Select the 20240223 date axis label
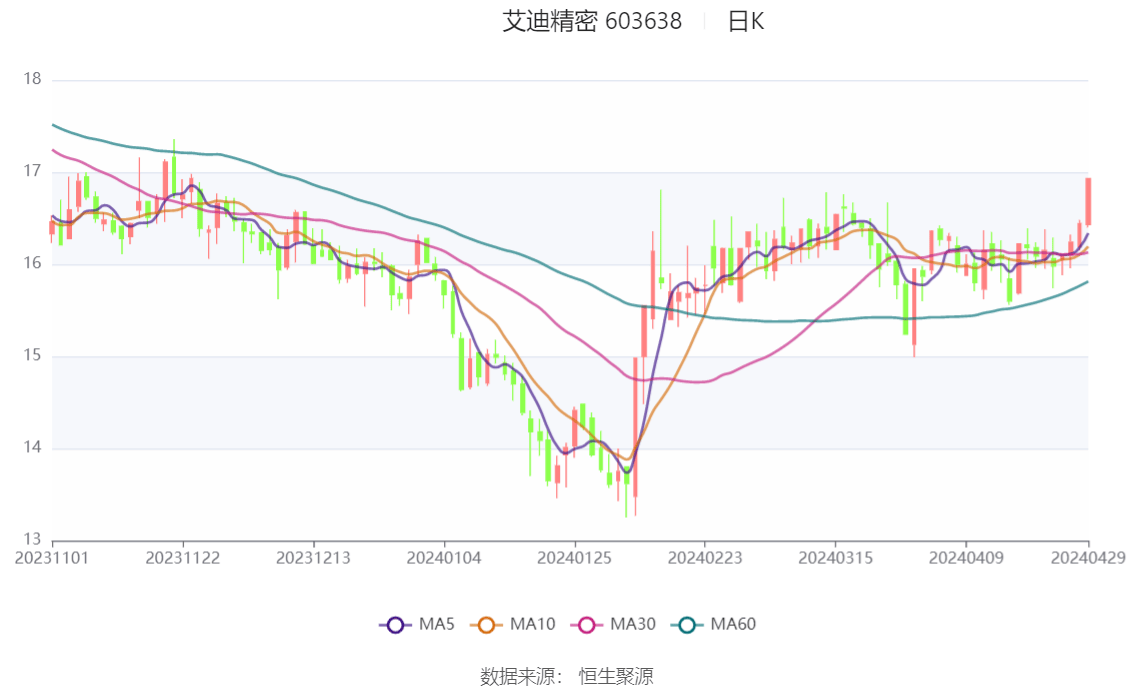 pyautogui.click(x=705, y=558)
